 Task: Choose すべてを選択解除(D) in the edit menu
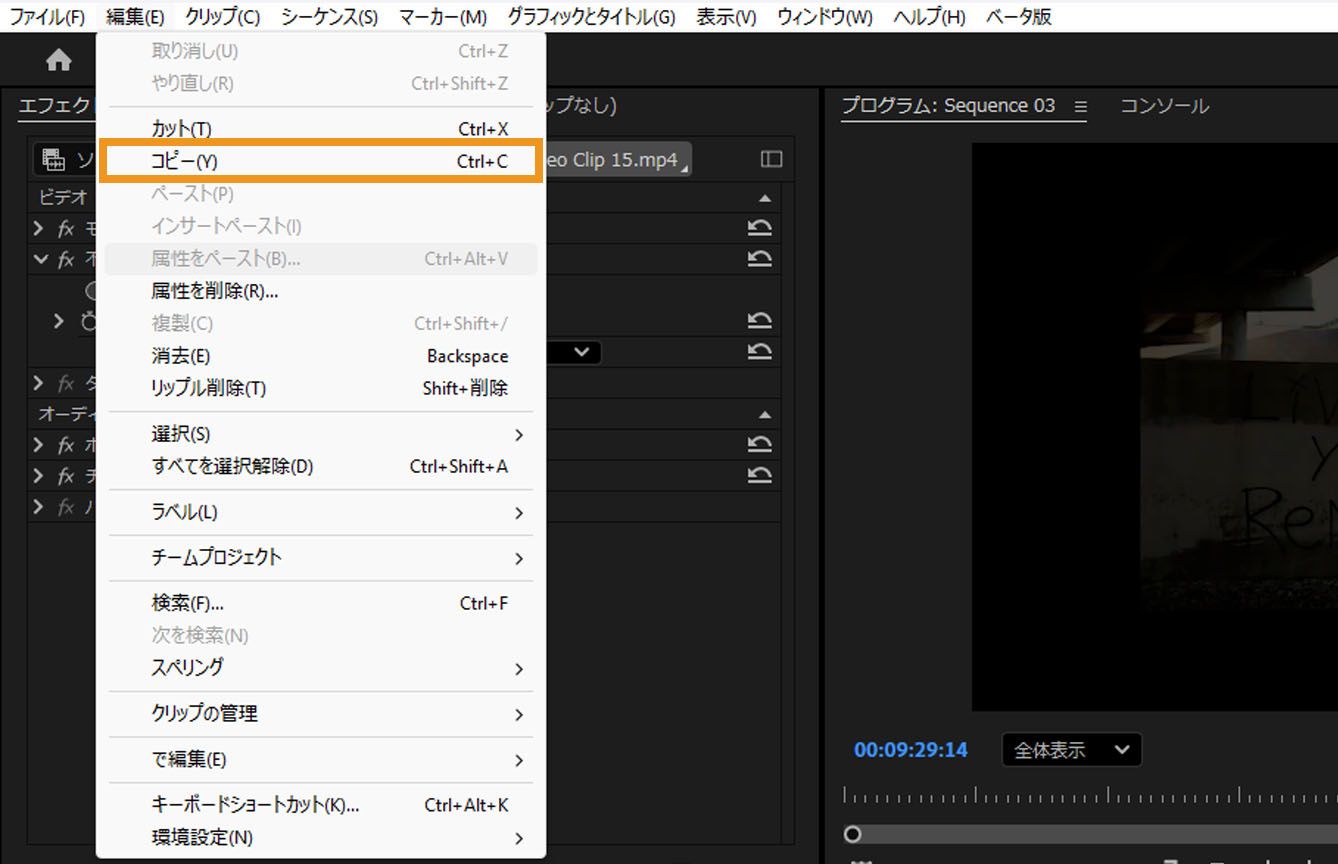(x=321, y=466)
